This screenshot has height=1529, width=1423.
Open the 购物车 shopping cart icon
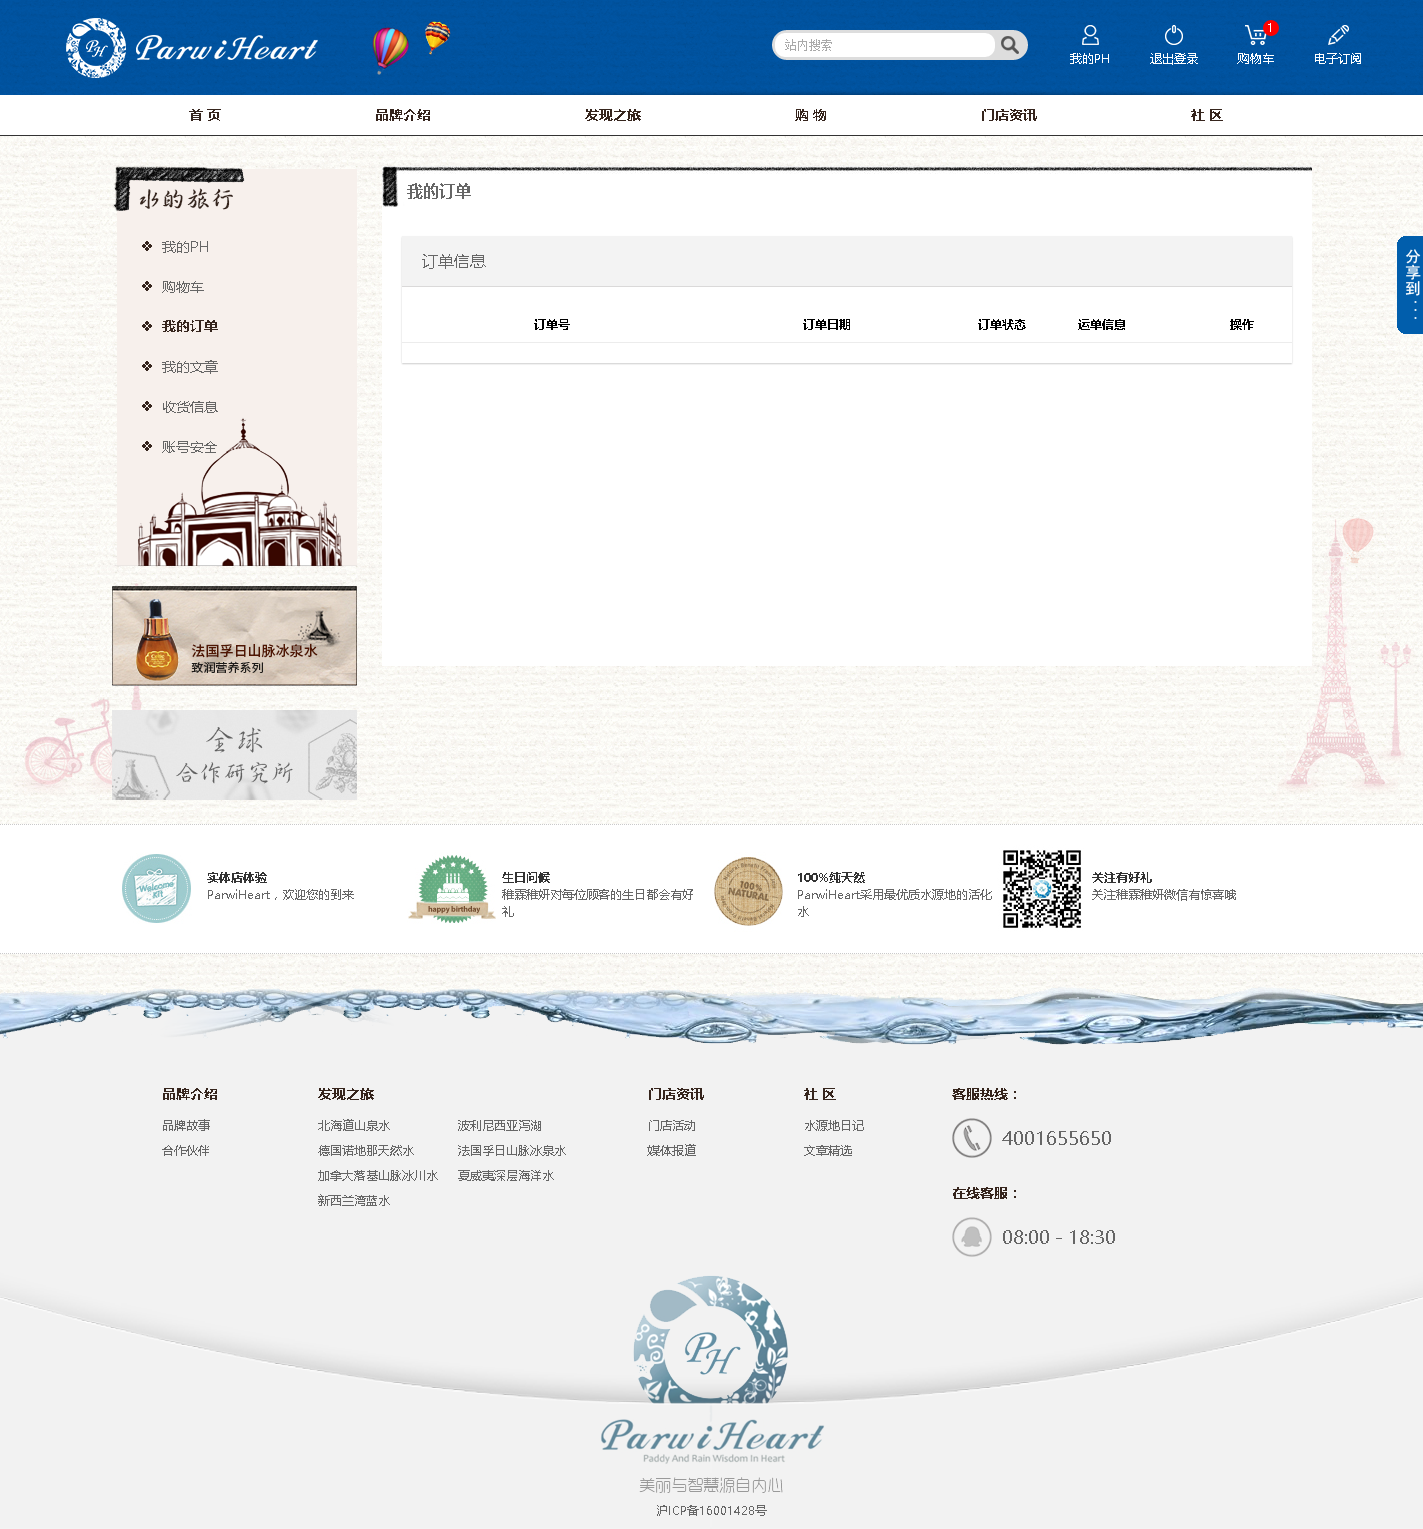pos(1255,36)
